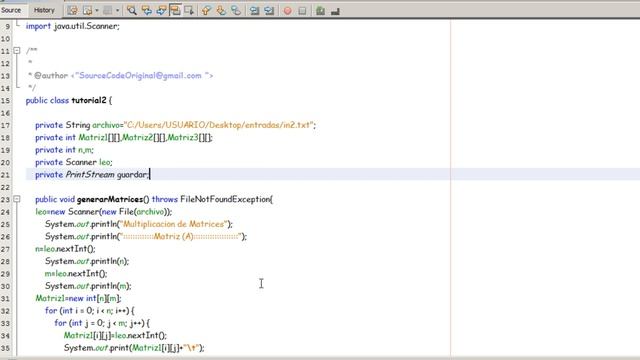This screenshot has height=360, width=640.
Task: Go to Next Bookmark icon
Action: pos(221,11)
